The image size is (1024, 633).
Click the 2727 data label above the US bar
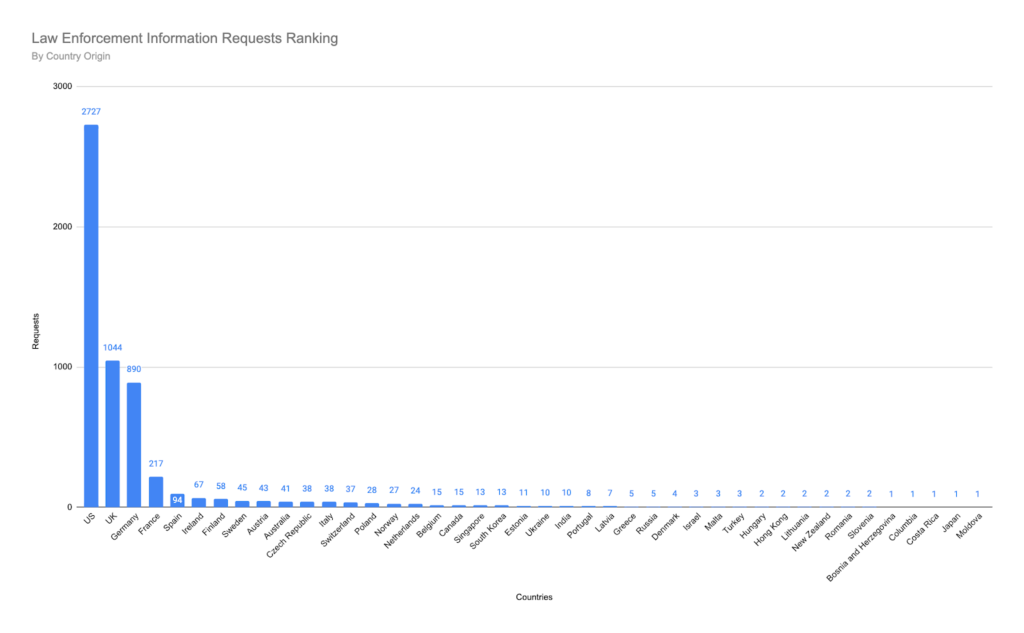[91, 111]
